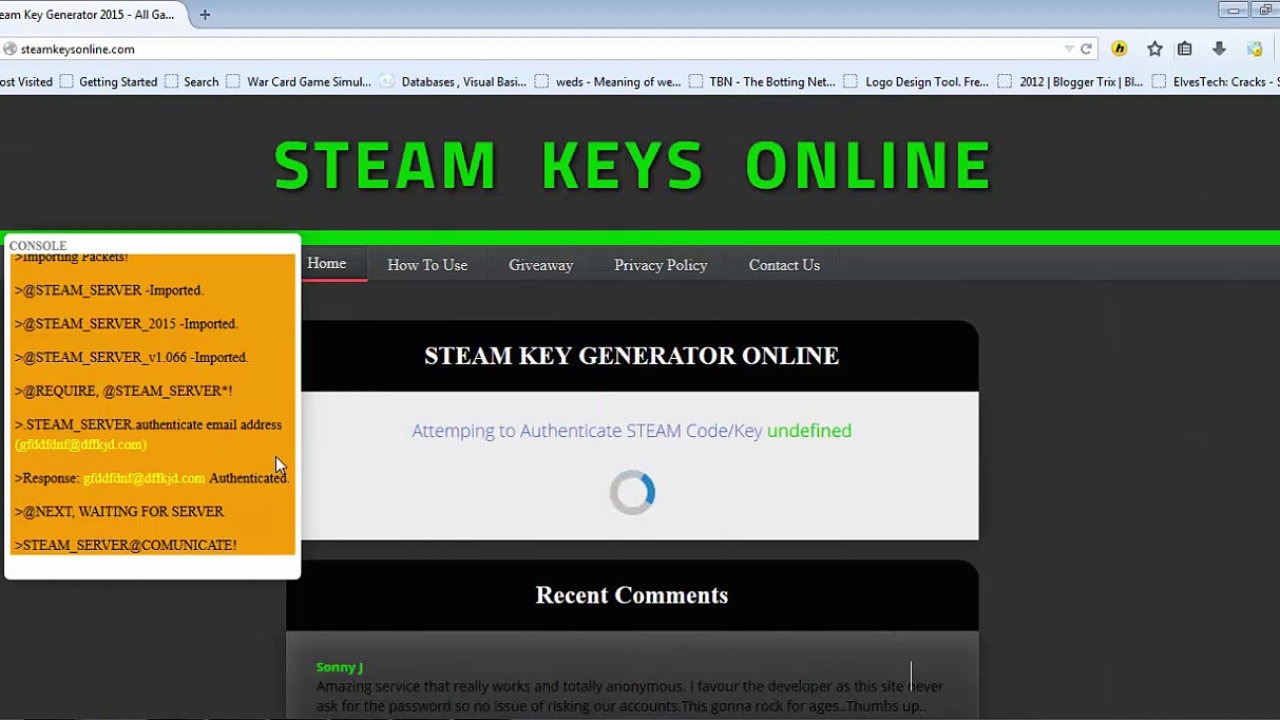
Task: Click the '@STEAM_SERVER_2015 -Imported.' console line
Action: pyautogui.click(x=126, y=324)
